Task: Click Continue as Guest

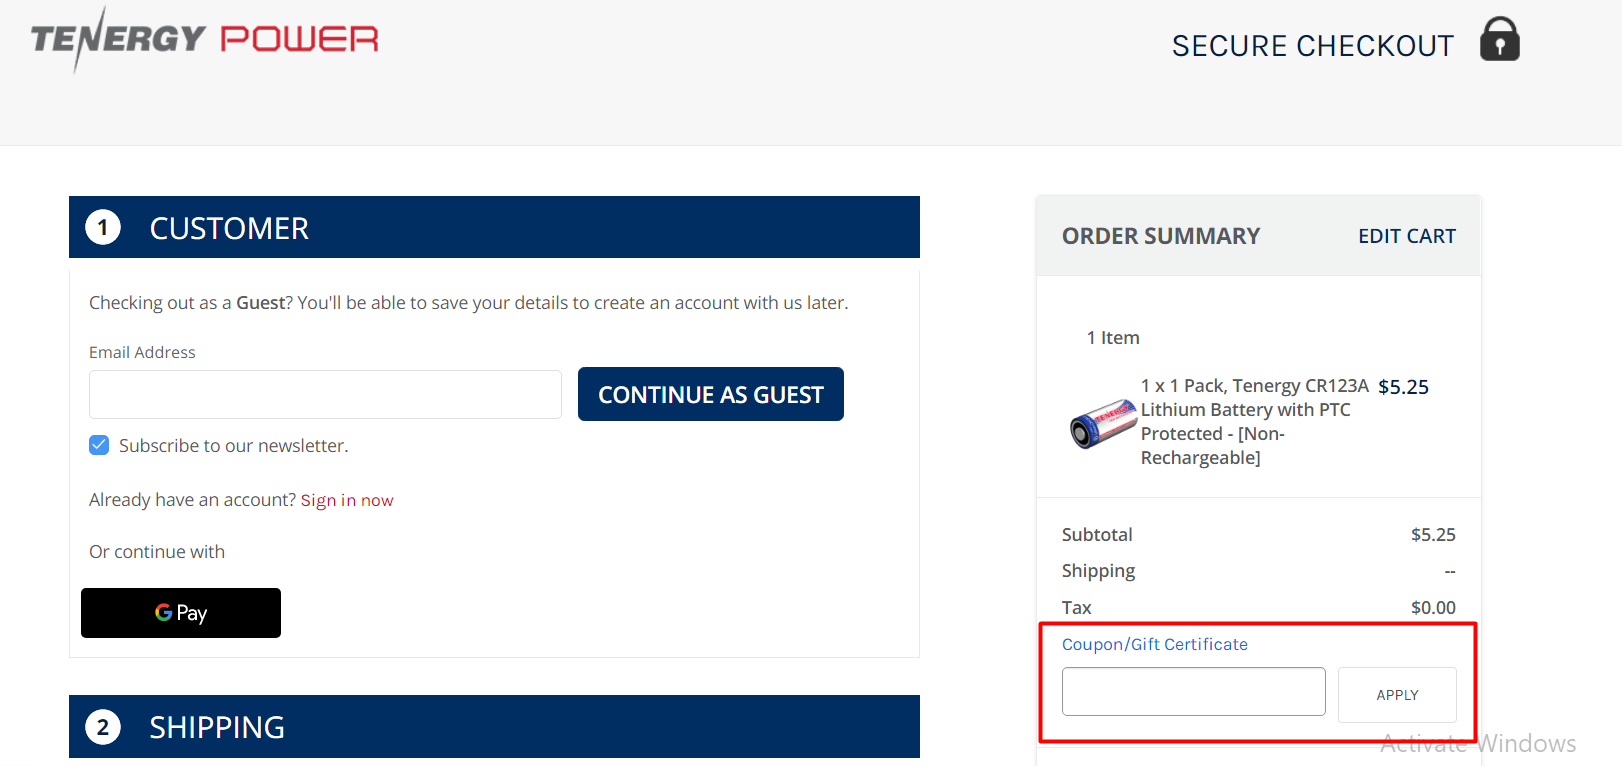Action: 710,394
